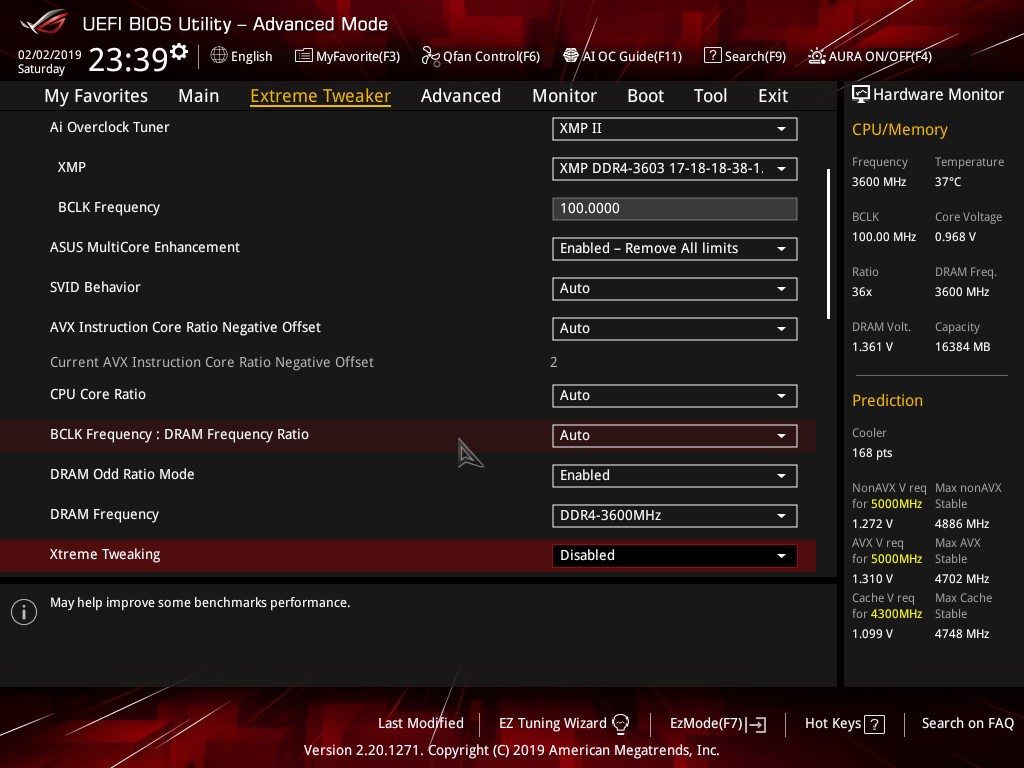Click the 16384 MB capacity value
This screenshot has height=768, width=1024.
tap(963, 347)
